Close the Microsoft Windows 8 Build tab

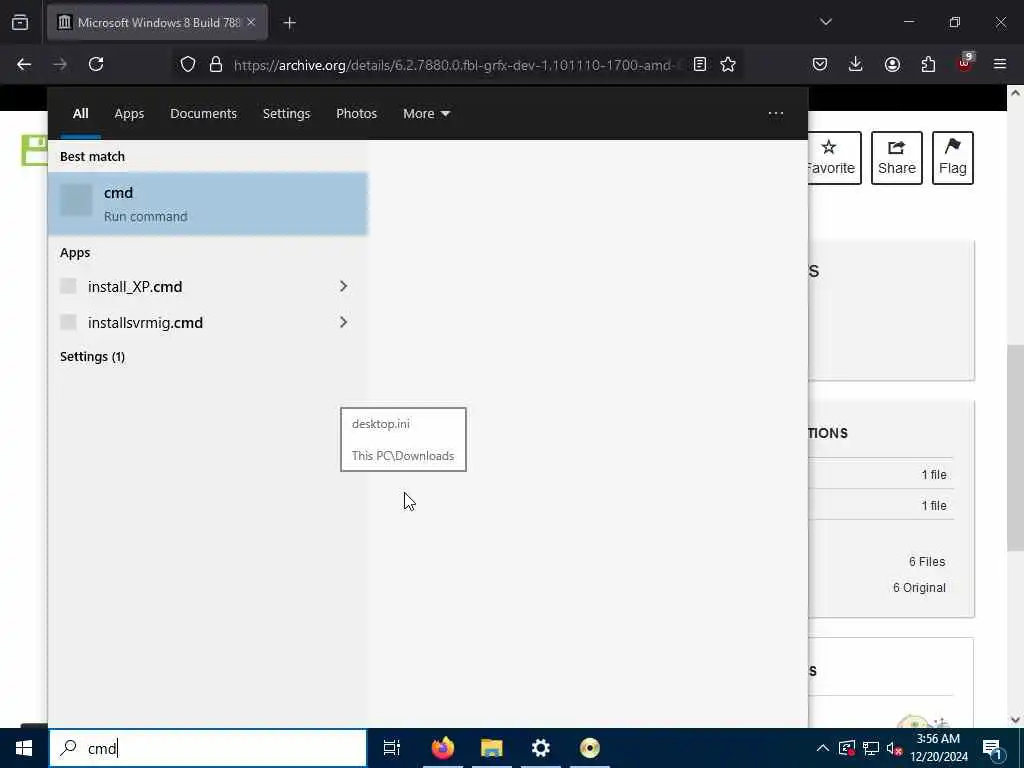click(251, 22)
